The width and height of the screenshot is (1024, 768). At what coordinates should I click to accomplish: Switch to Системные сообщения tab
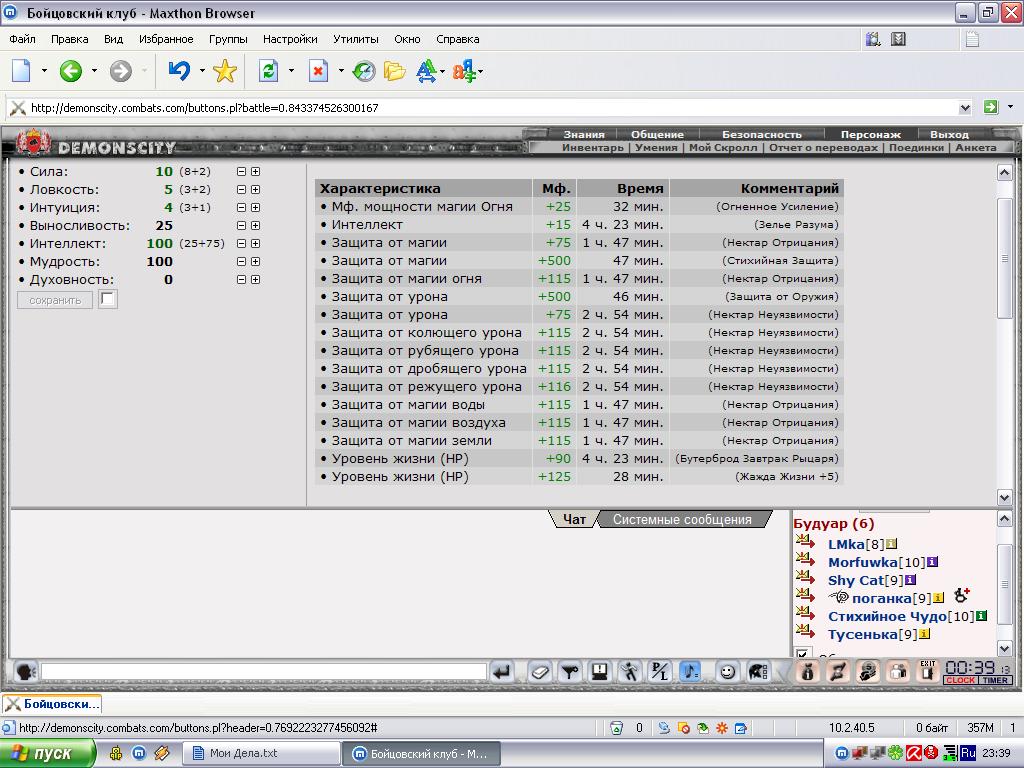[x=682, y=519]
